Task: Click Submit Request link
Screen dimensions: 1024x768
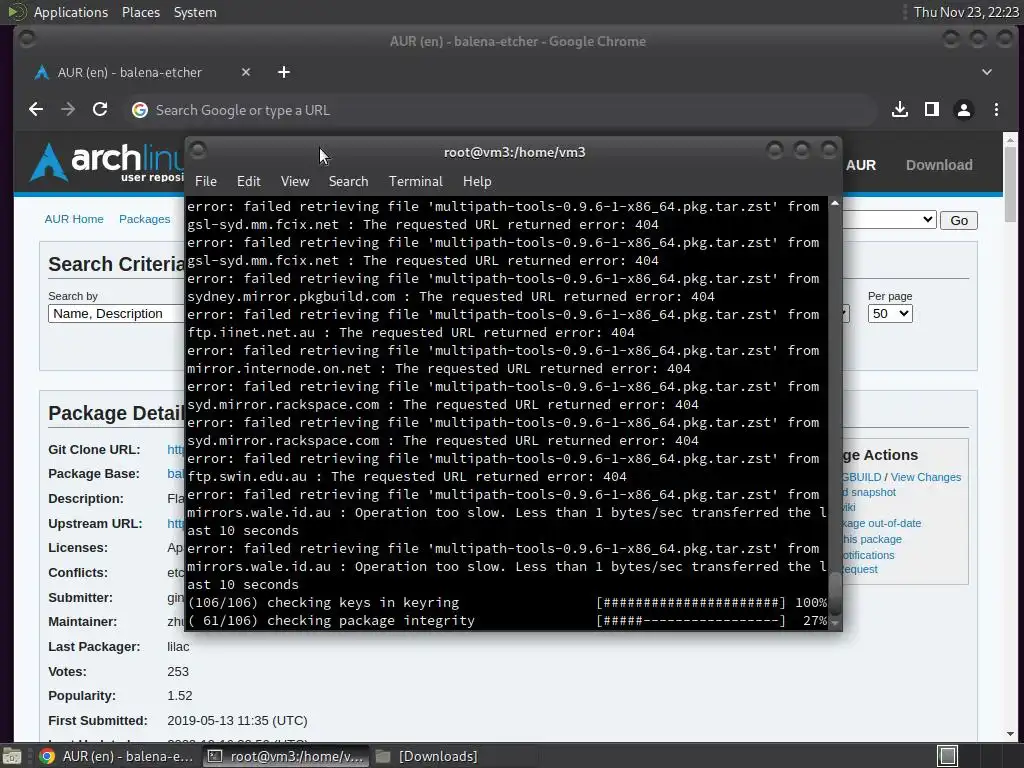Action: coord(861,569)
